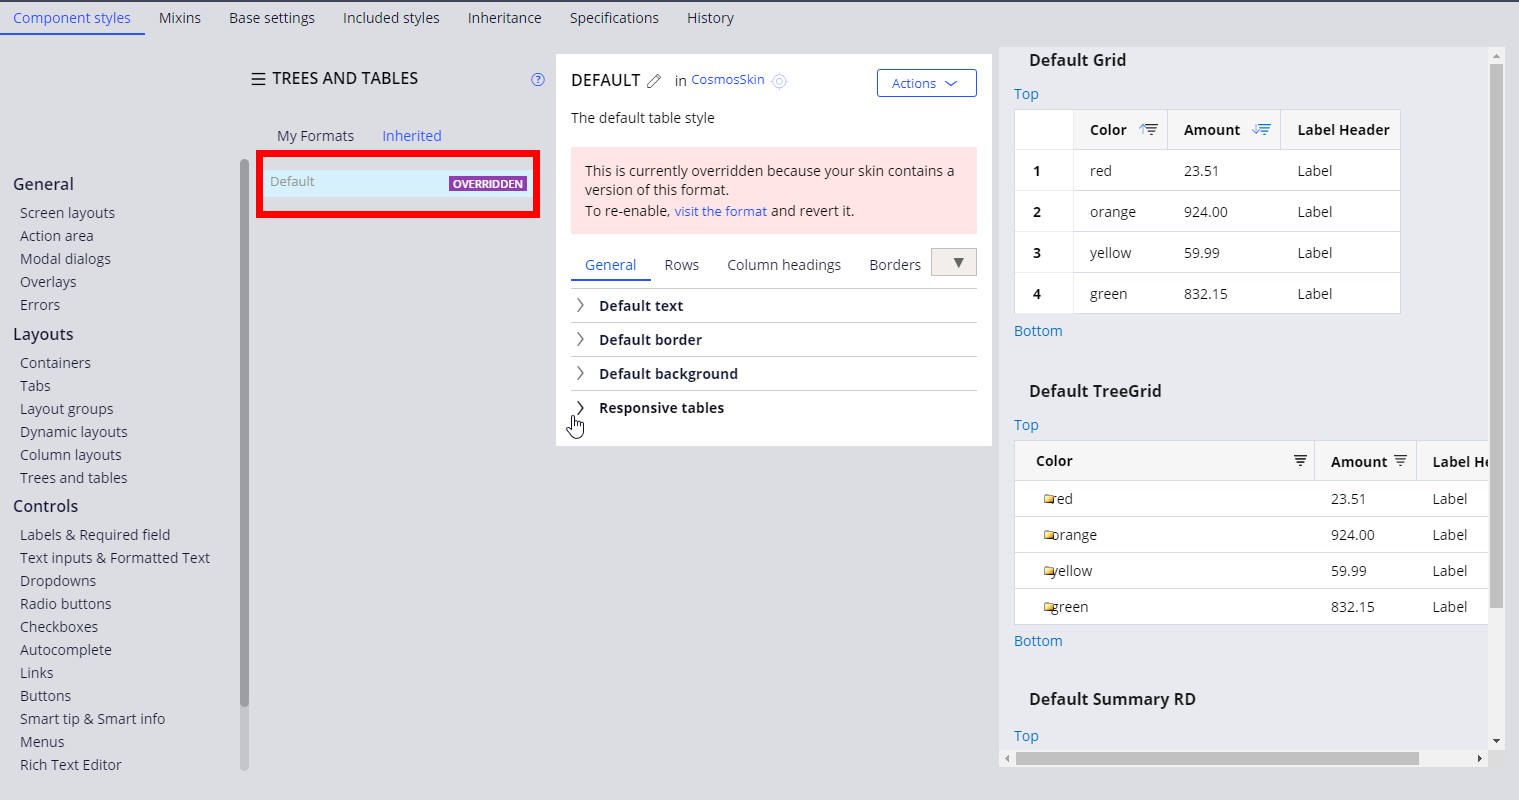
Task: Click the Label Header column in Default Grid
Action: [1343, 130]
